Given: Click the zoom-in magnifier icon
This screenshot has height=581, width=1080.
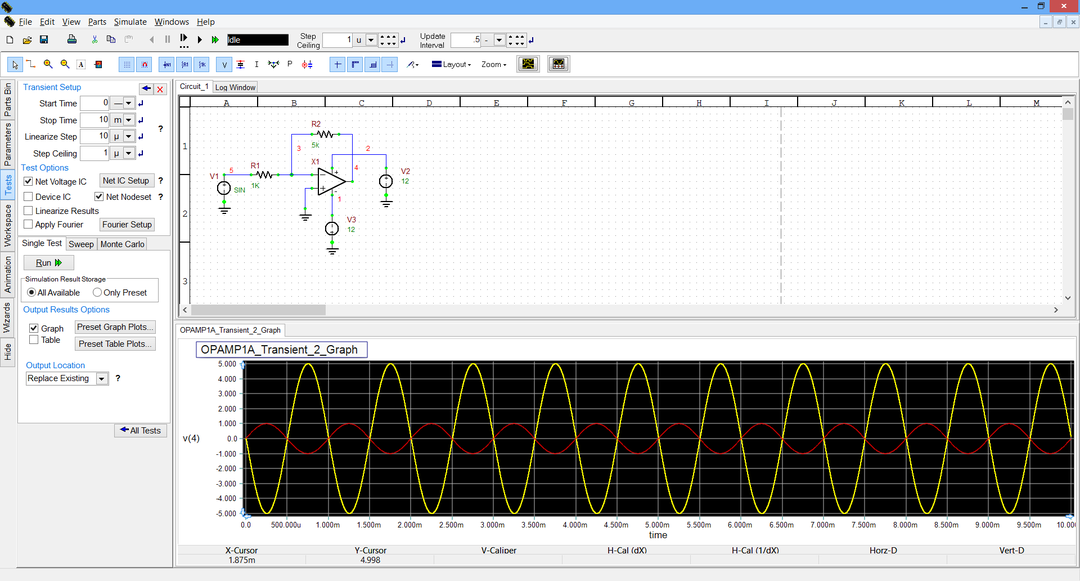Looking at the screenshot, I should click(x=46, y=64).
